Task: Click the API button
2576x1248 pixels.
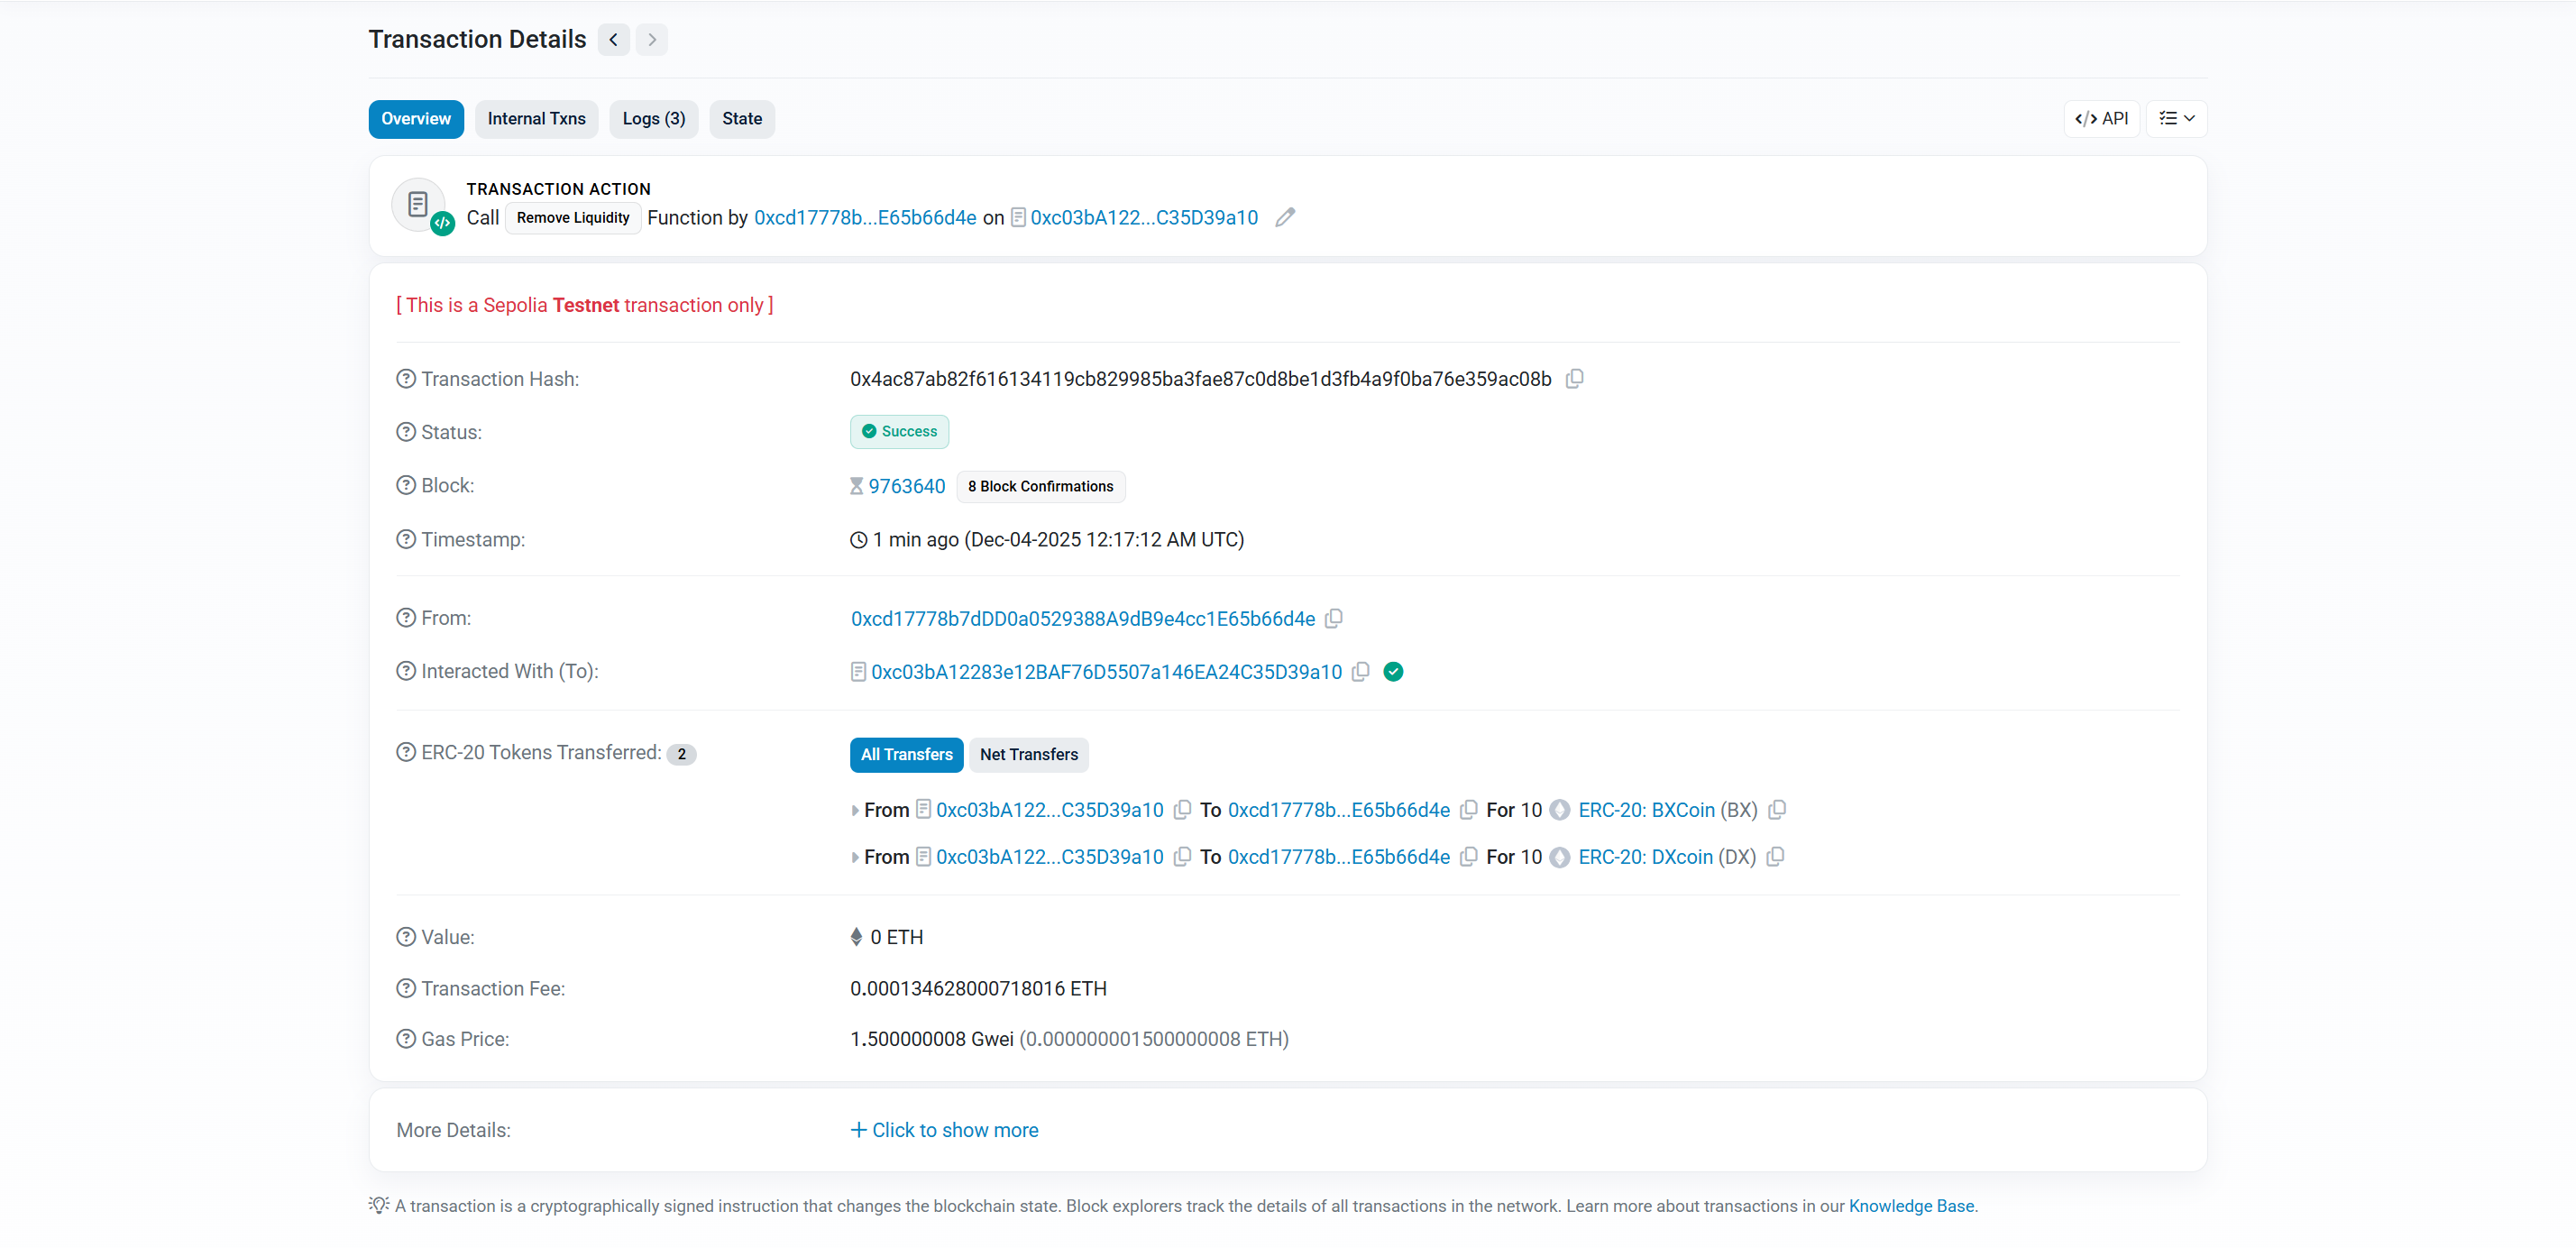Action: coord(2101,118)
